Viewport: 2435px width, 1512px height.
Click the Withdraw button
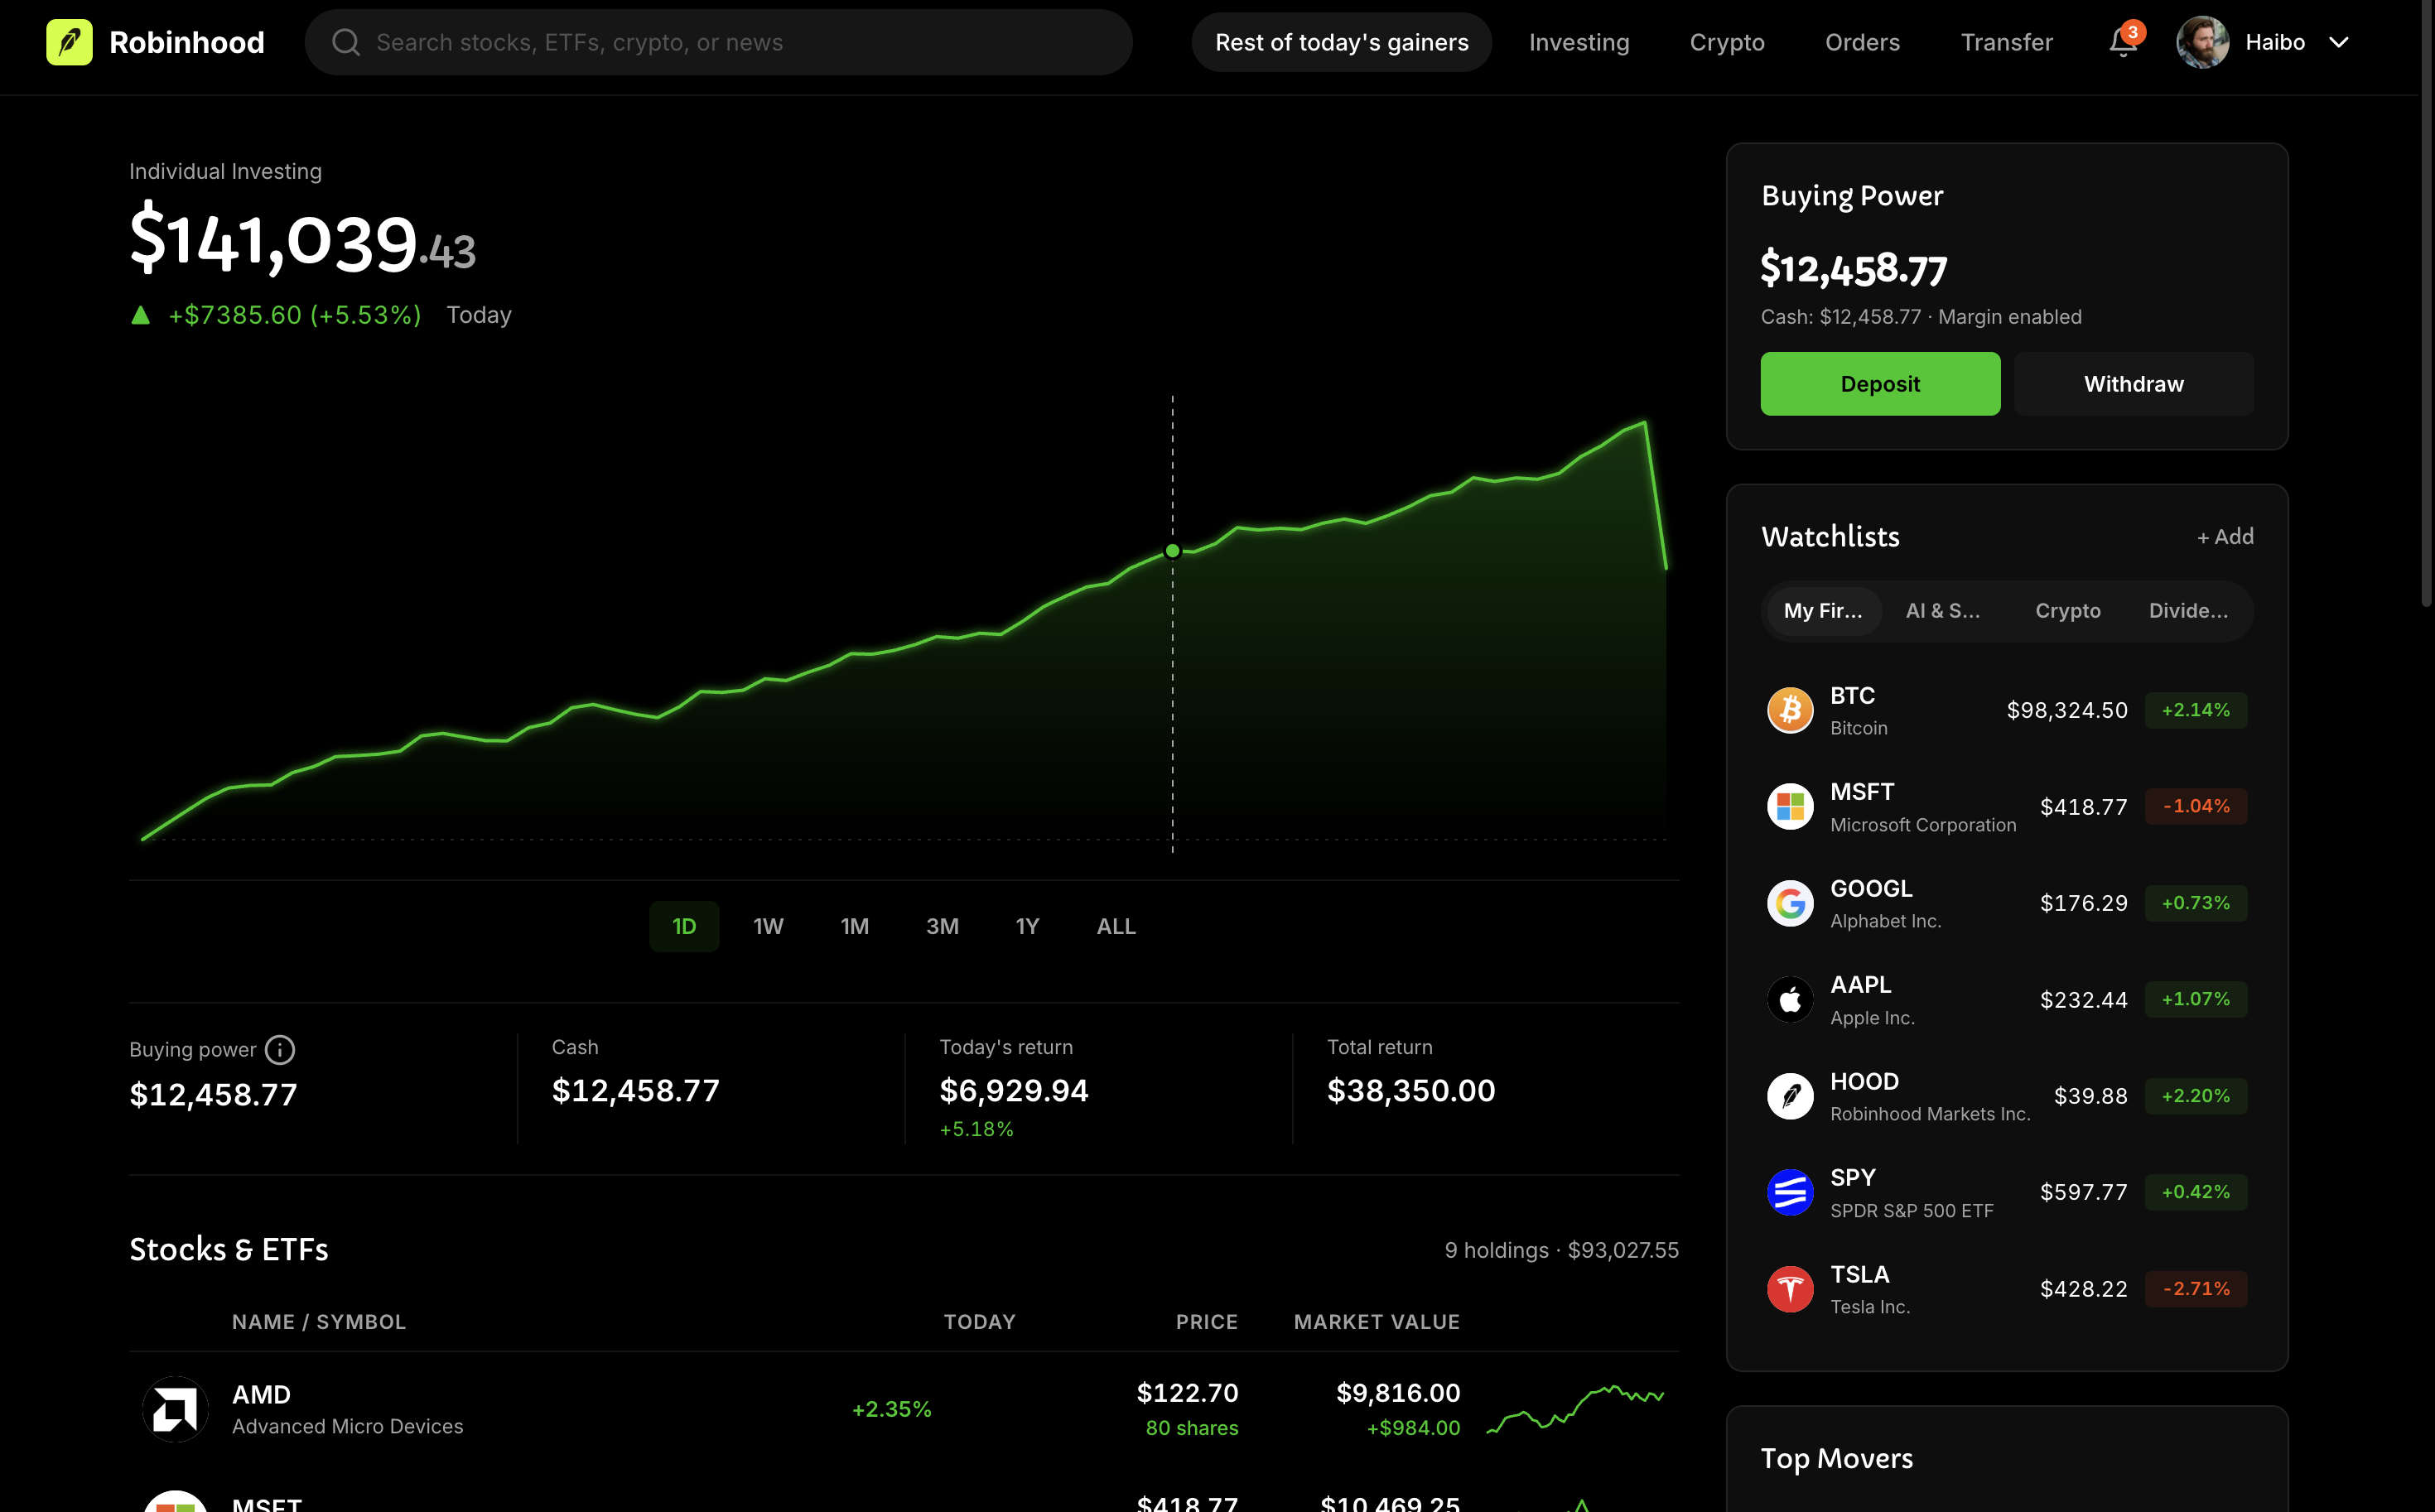[2133, 384]
